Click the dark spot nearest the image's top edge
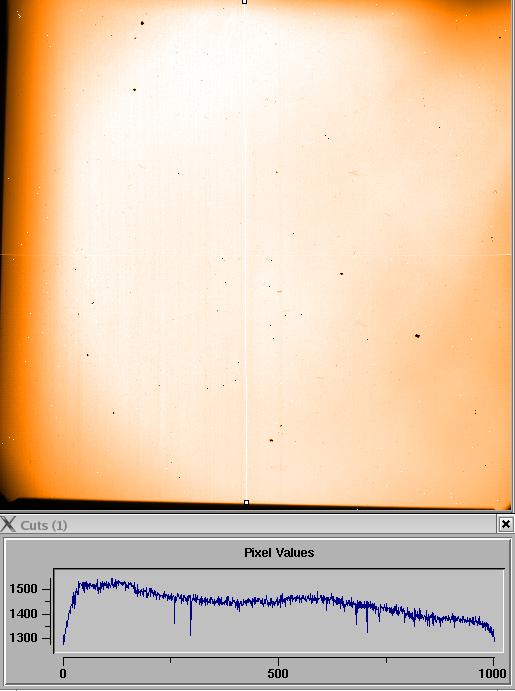The image size is (515, 691). [142, 23]
